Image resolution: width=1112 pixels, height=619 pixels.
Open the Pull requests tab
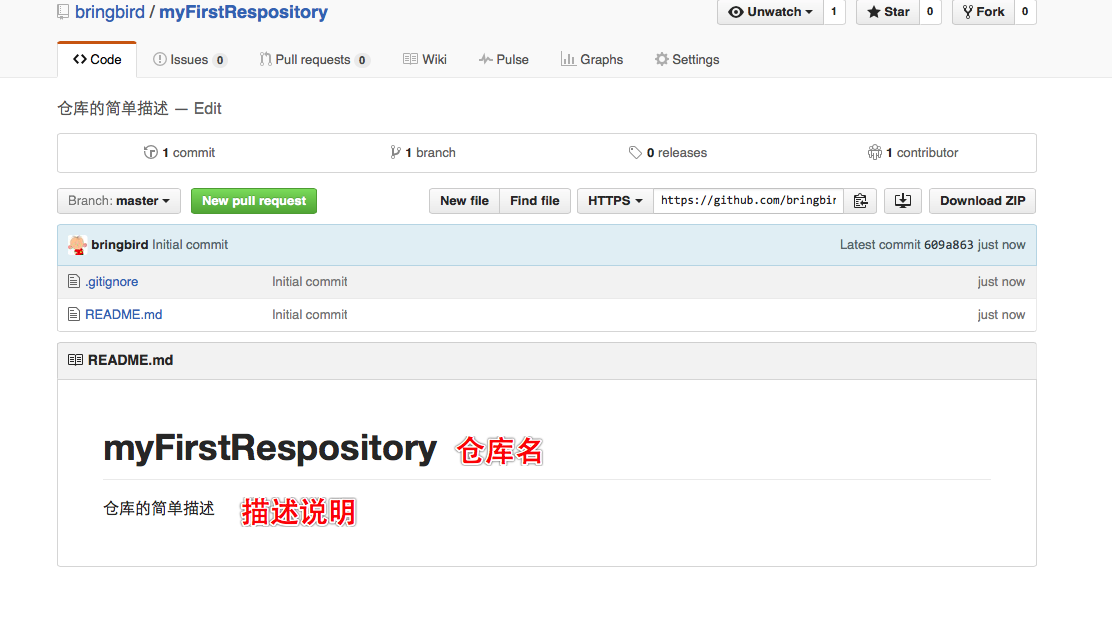point(314,60)
